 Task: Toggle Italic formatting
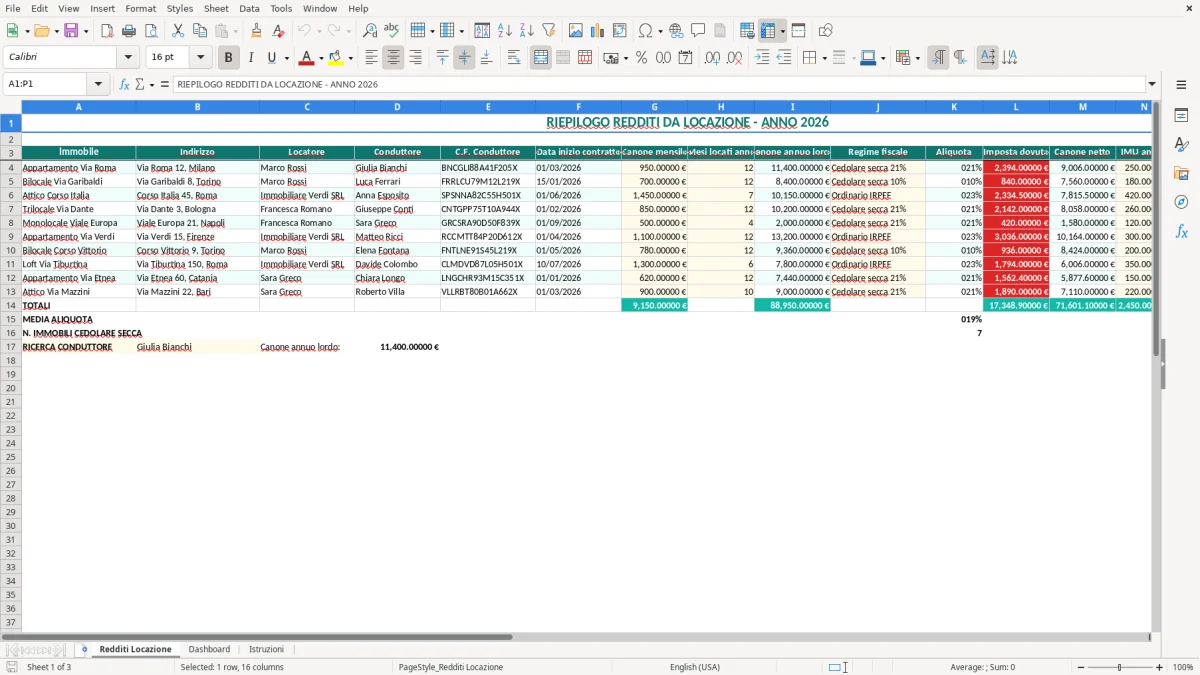[x=251, y=58]
